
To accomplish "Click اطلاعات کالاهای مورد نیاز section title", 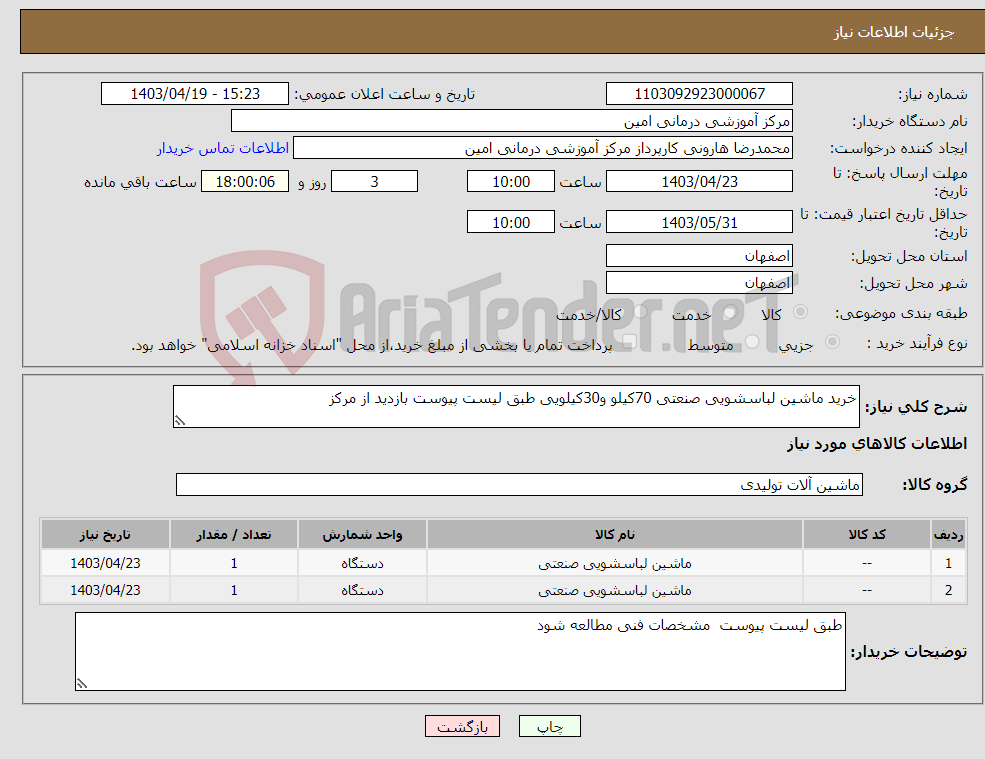I will tap(877, 444).
